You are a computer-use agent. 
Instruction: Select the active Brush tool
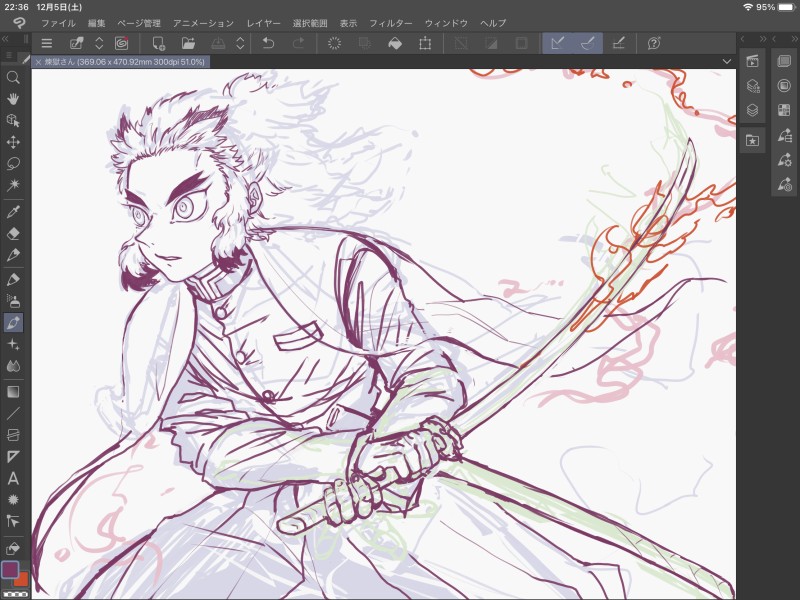click(x=13, y=322)
